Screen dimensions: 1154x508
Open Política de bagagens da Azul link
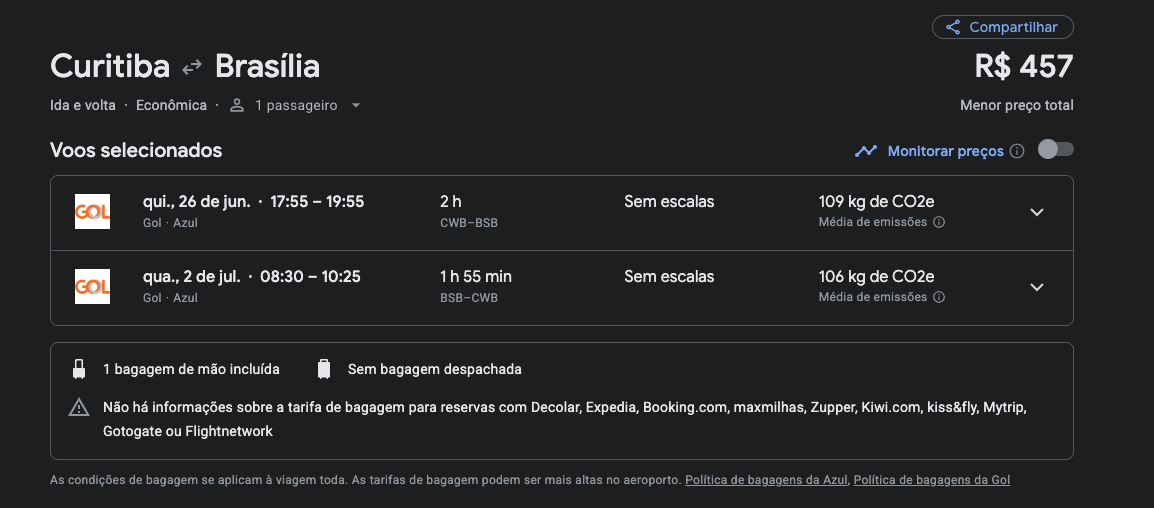point(766,480)
